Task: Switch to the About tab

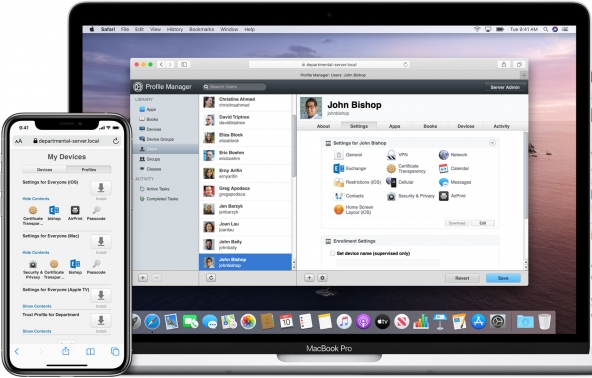Action: tap(323, 126)
